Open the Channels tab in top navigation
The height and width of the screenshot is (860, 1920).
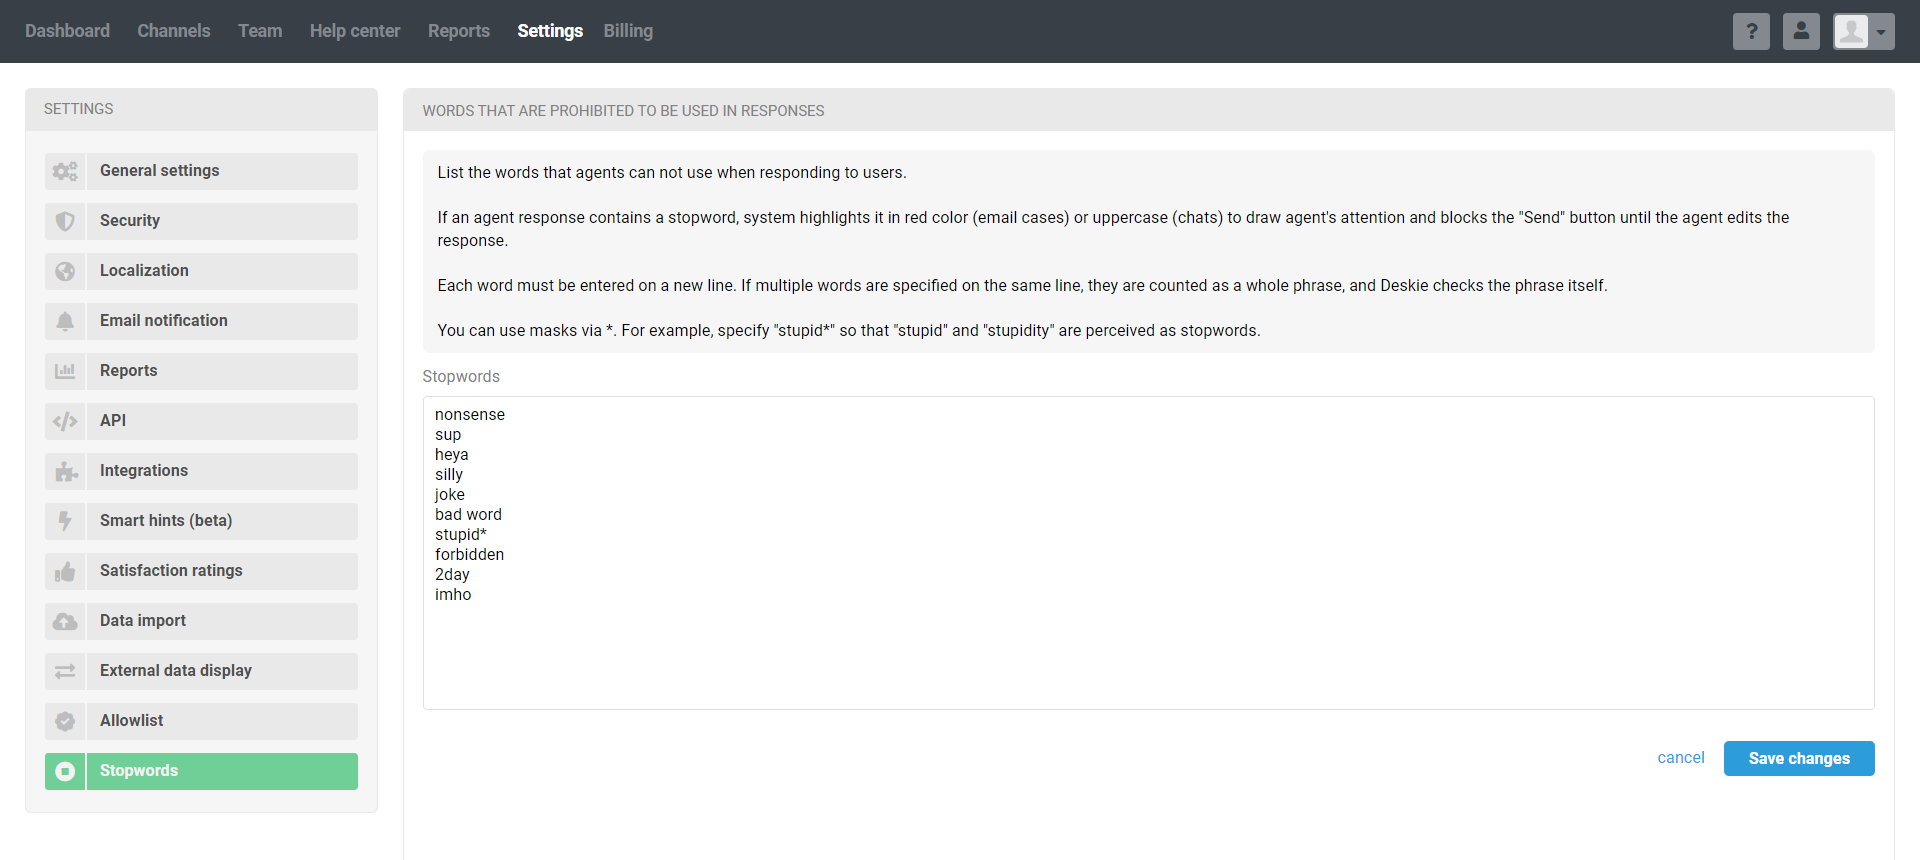pos(174,31)
